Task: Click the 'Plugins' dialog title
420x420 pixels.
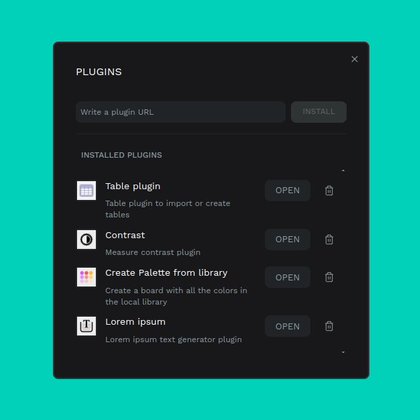Action: click(x=99, y=72)
